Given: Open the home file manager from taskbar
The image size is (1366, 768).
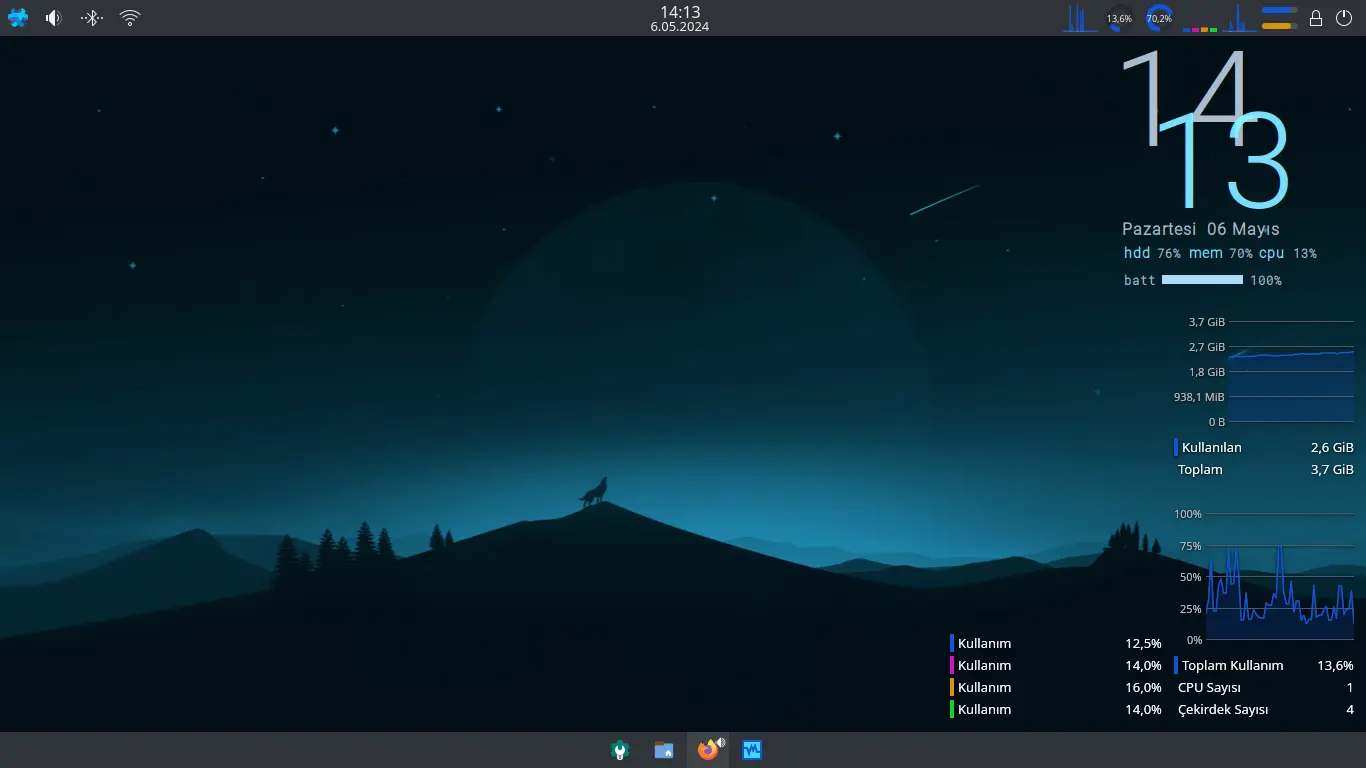Looking at the screenshot, I should (664, 750).
